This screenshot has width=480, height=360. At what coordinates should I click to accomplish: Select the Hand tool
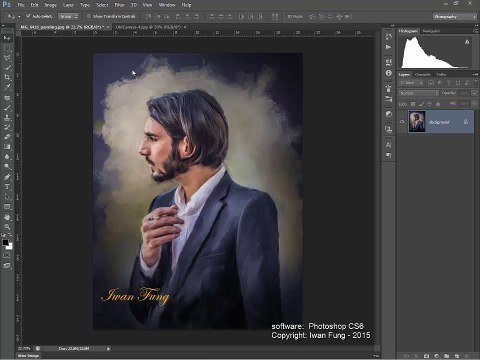coord(7,218)
